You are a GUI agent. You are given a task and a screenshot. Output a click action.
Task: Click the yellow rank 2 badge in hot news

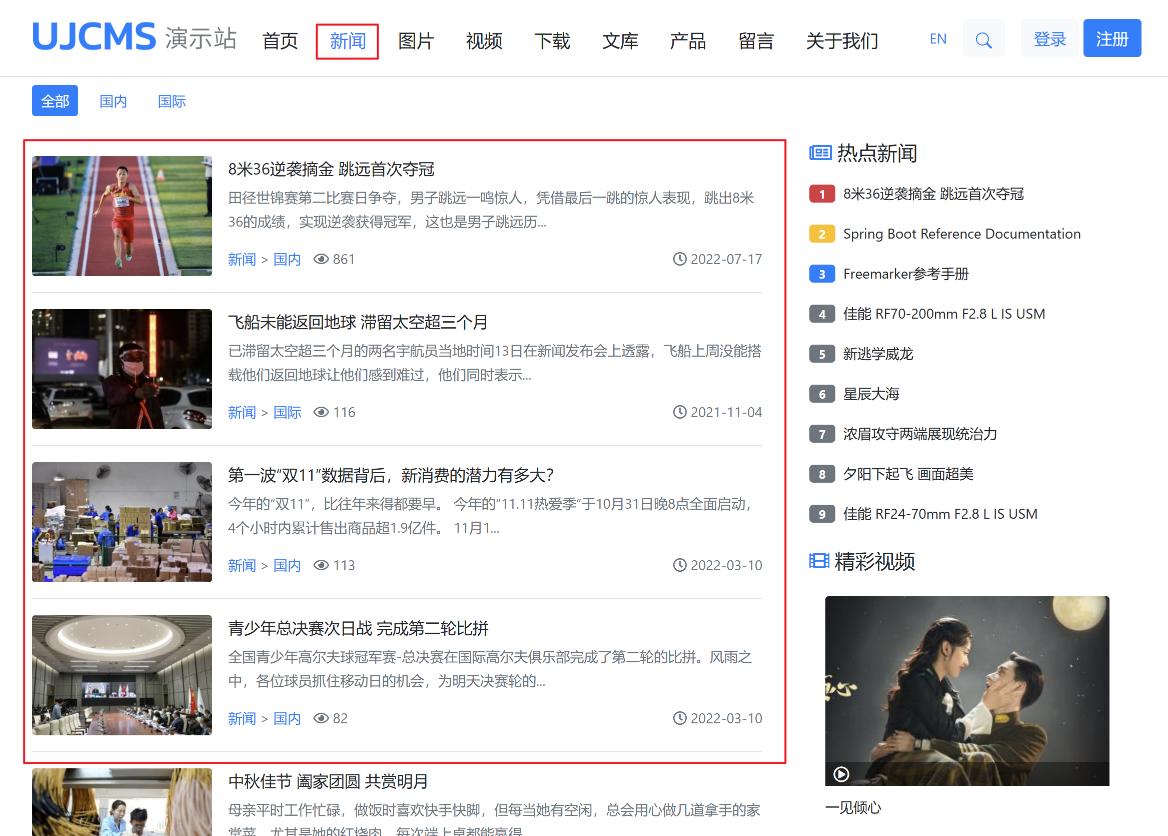point(822,234)
